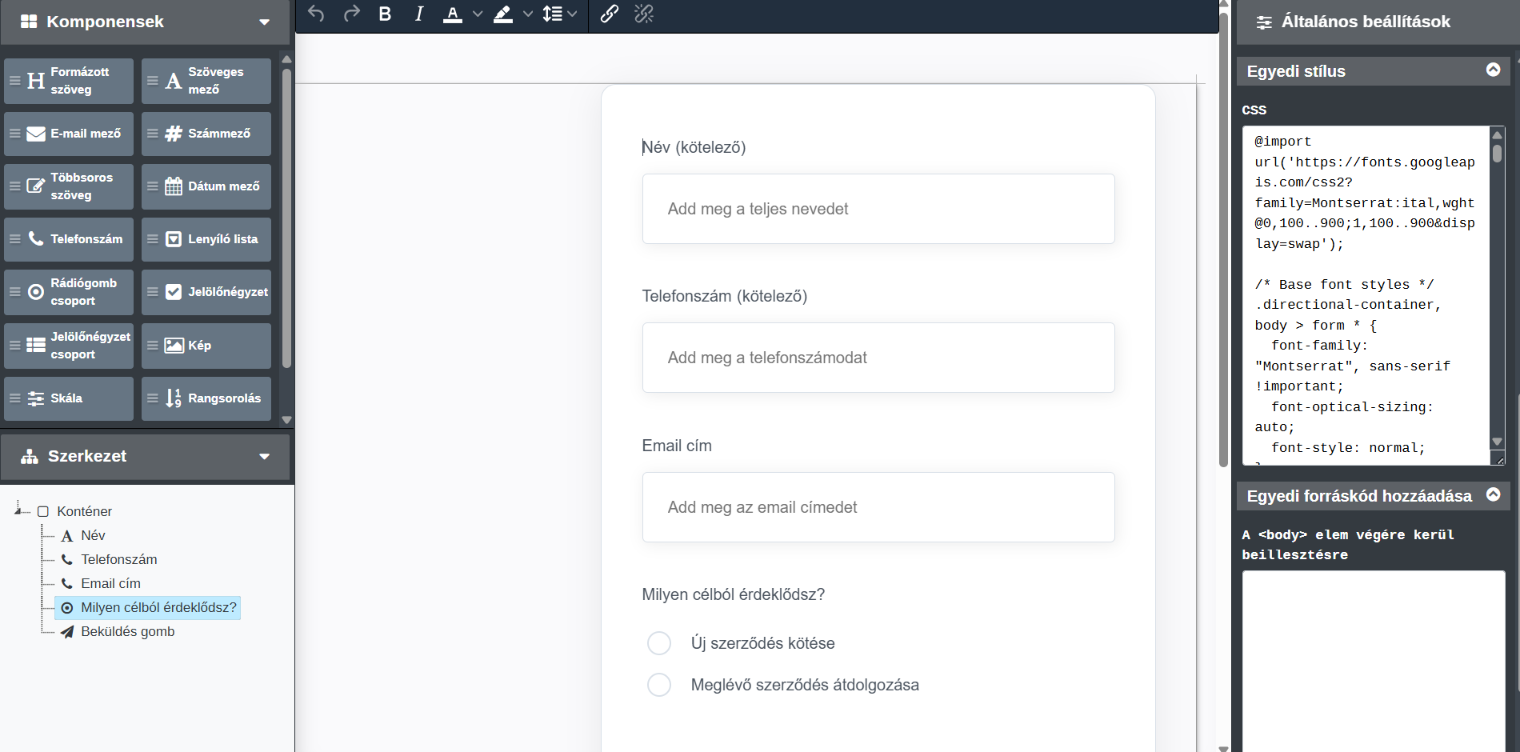Open the line spacing dropdown
This screenshot has height=752, width=1520.
559,14
